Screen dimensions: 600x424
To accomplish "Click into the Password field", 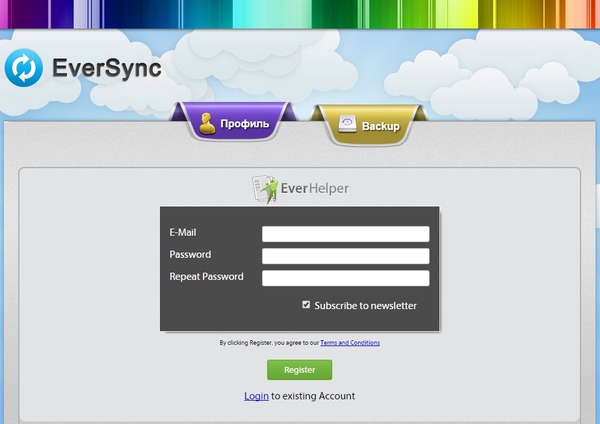I will coord(346,256).
